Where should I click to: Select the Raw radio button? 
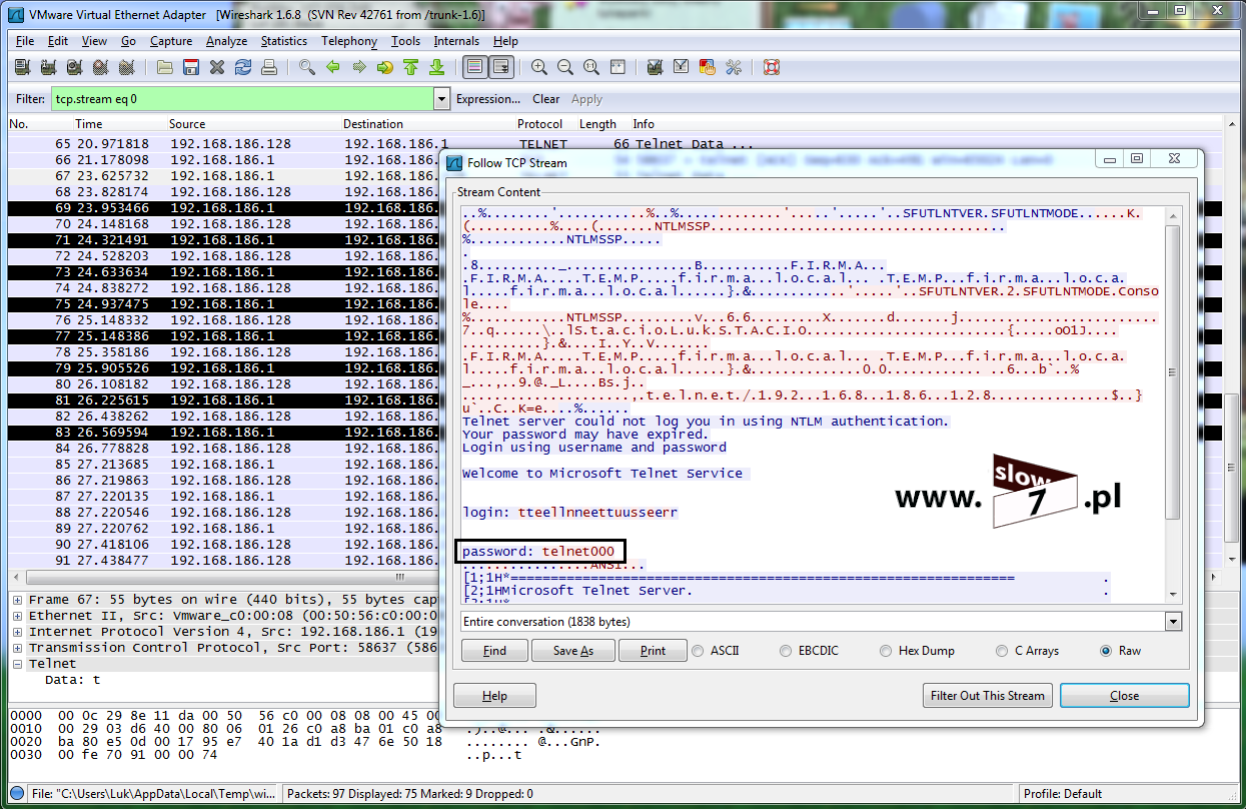pos(1106,651)
